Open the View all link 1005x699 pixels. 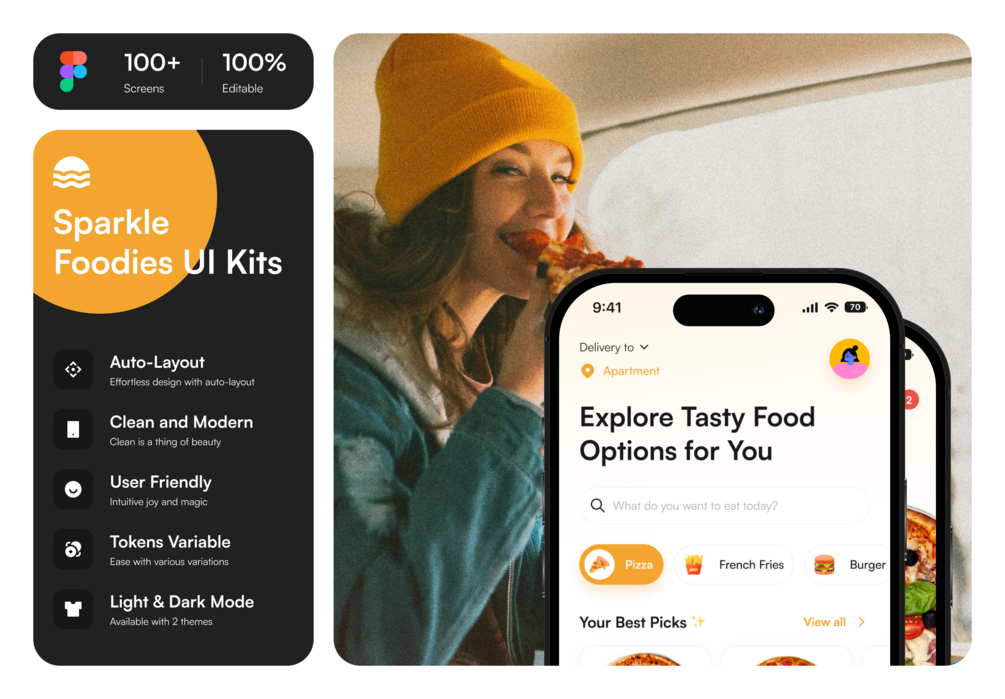click(824, 622)
